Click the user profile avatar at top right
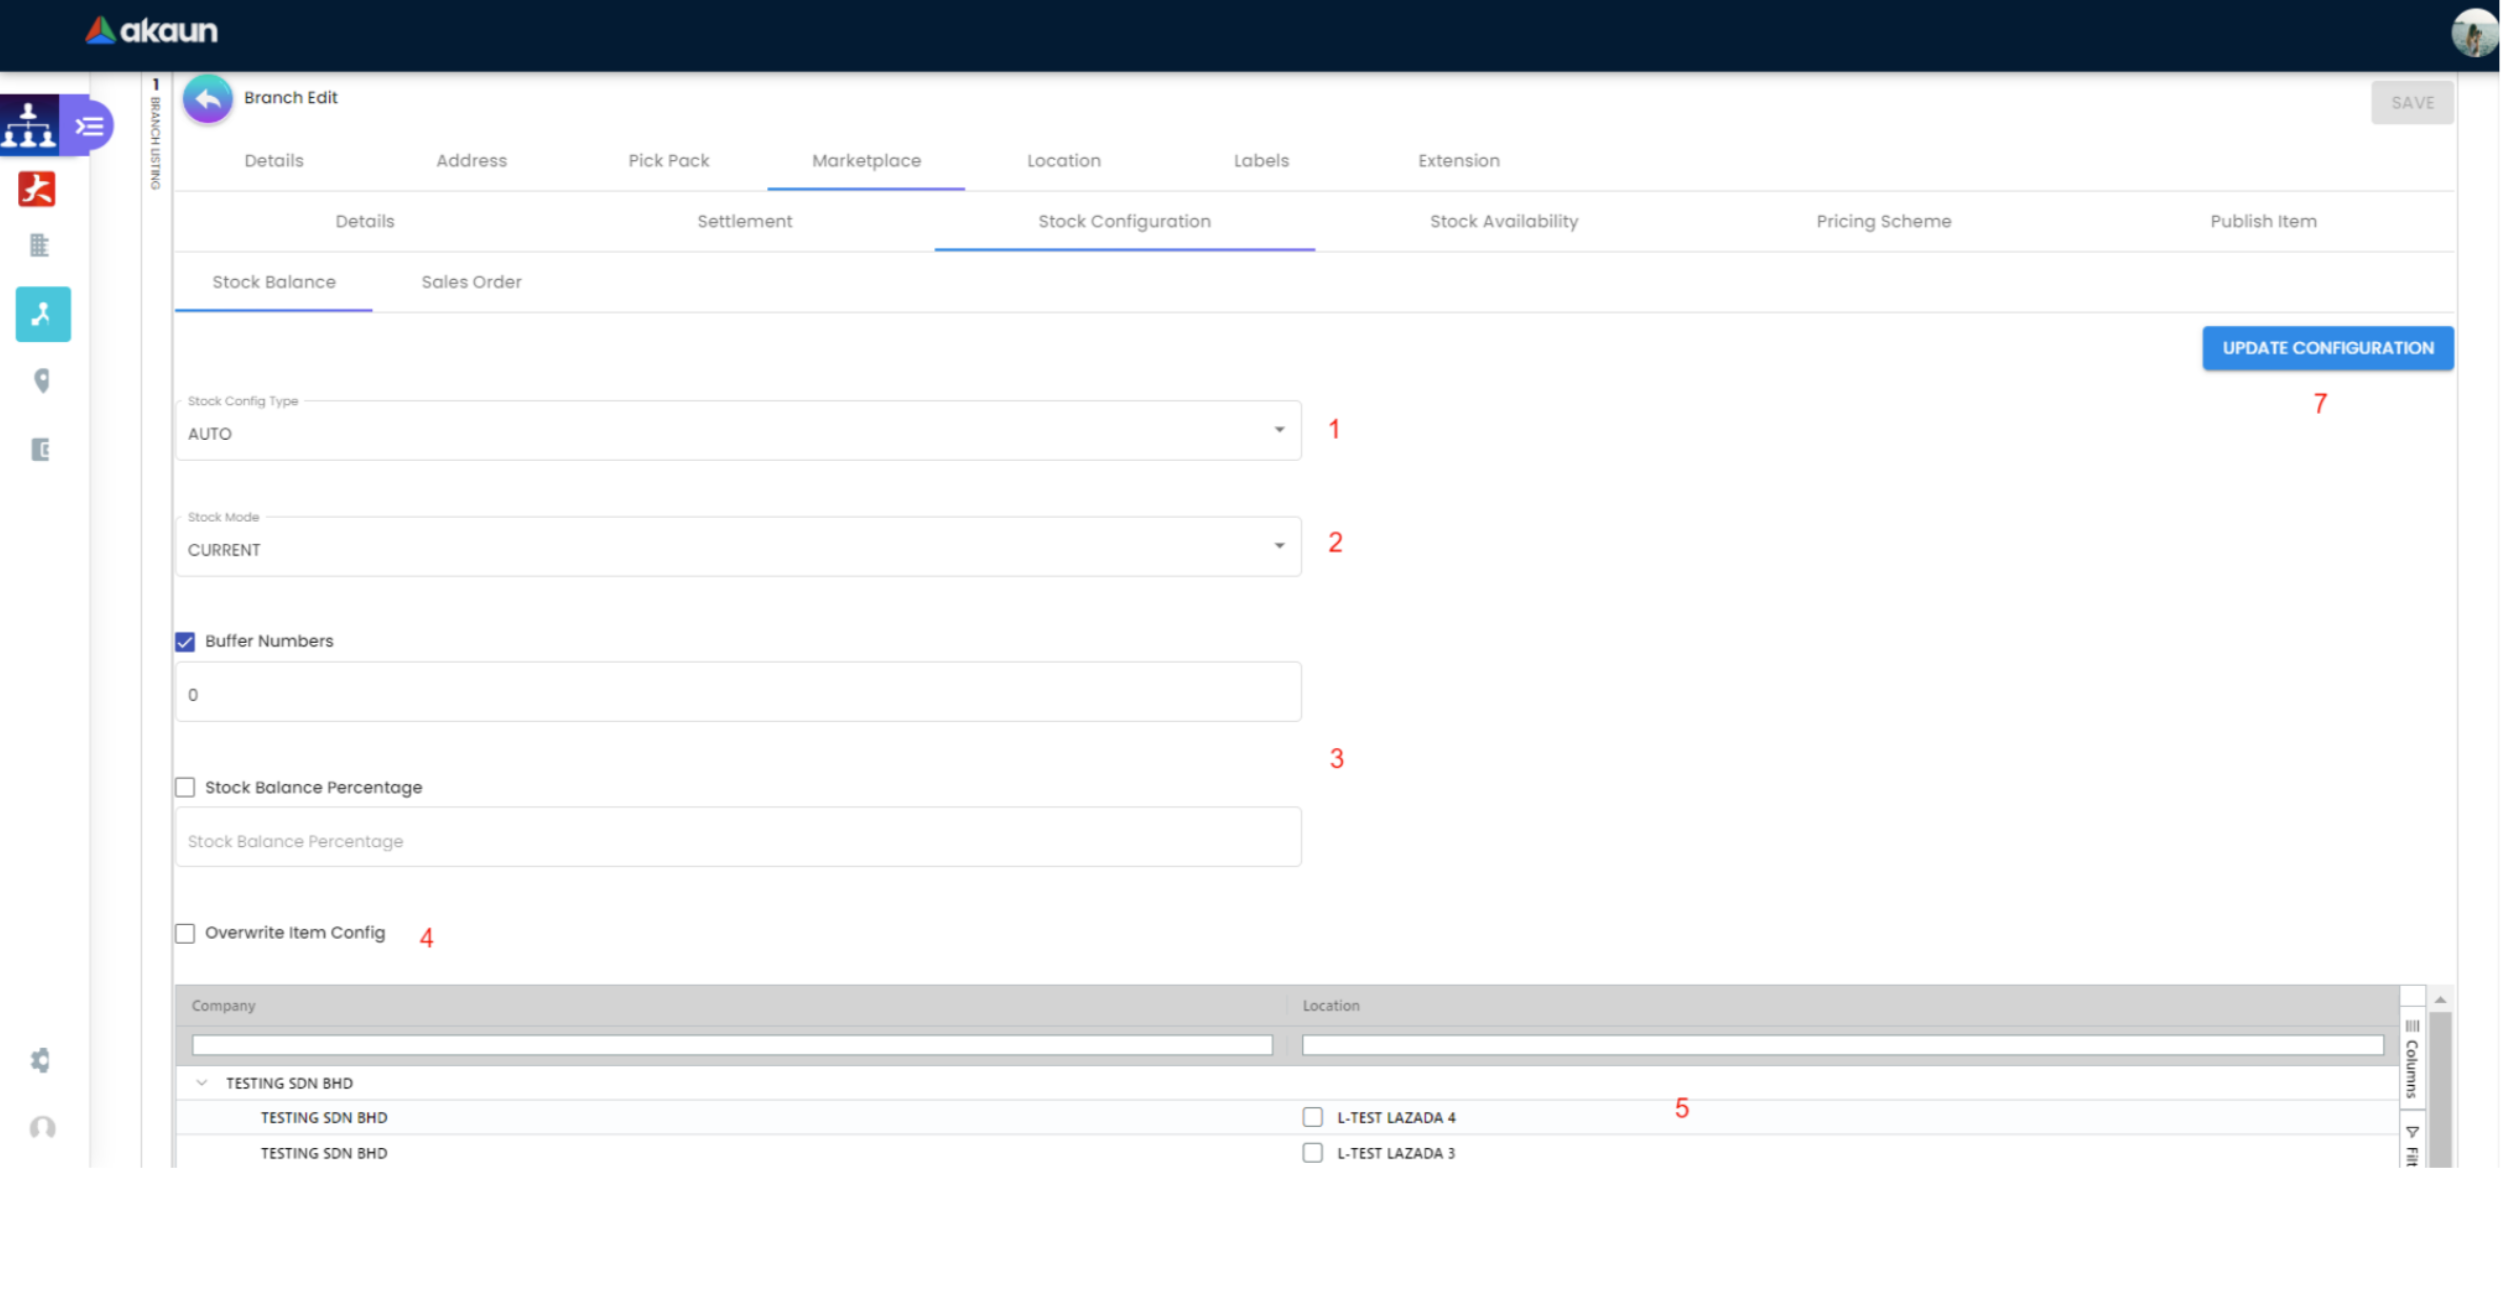 (x=2474, y=34)
